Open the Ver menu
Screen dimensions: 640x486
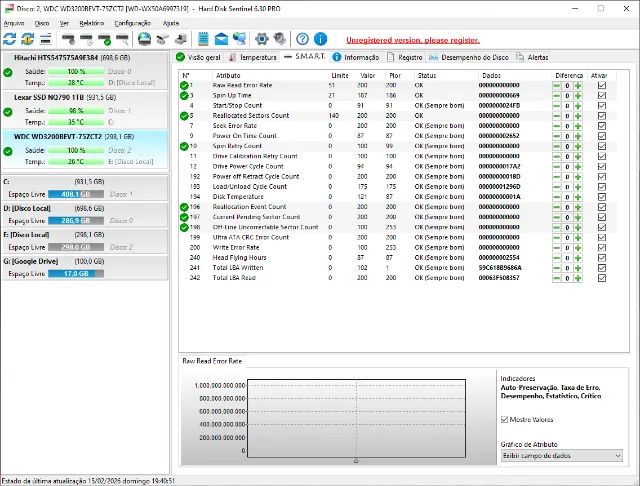[x=64, y=23]
